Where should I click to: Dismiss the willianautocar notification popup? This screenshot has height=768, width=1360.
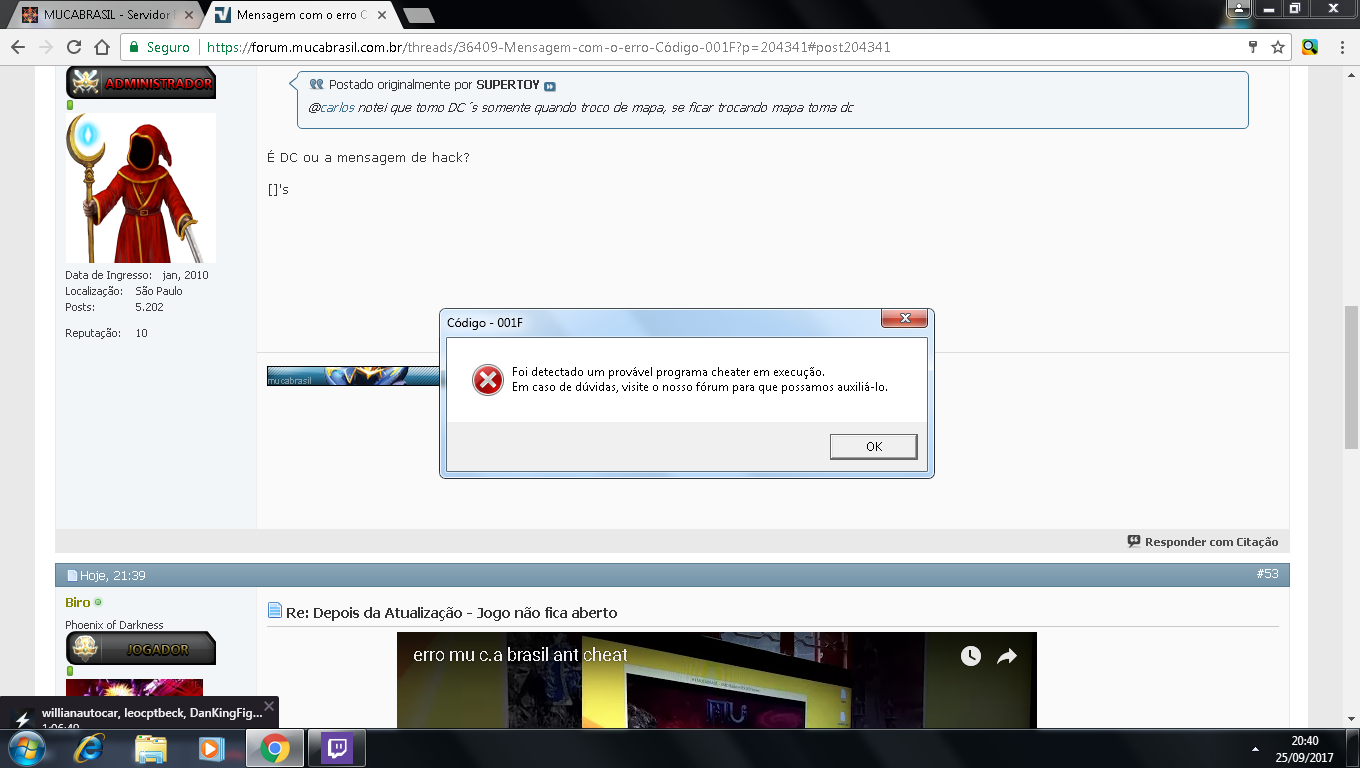pos(268,707)
